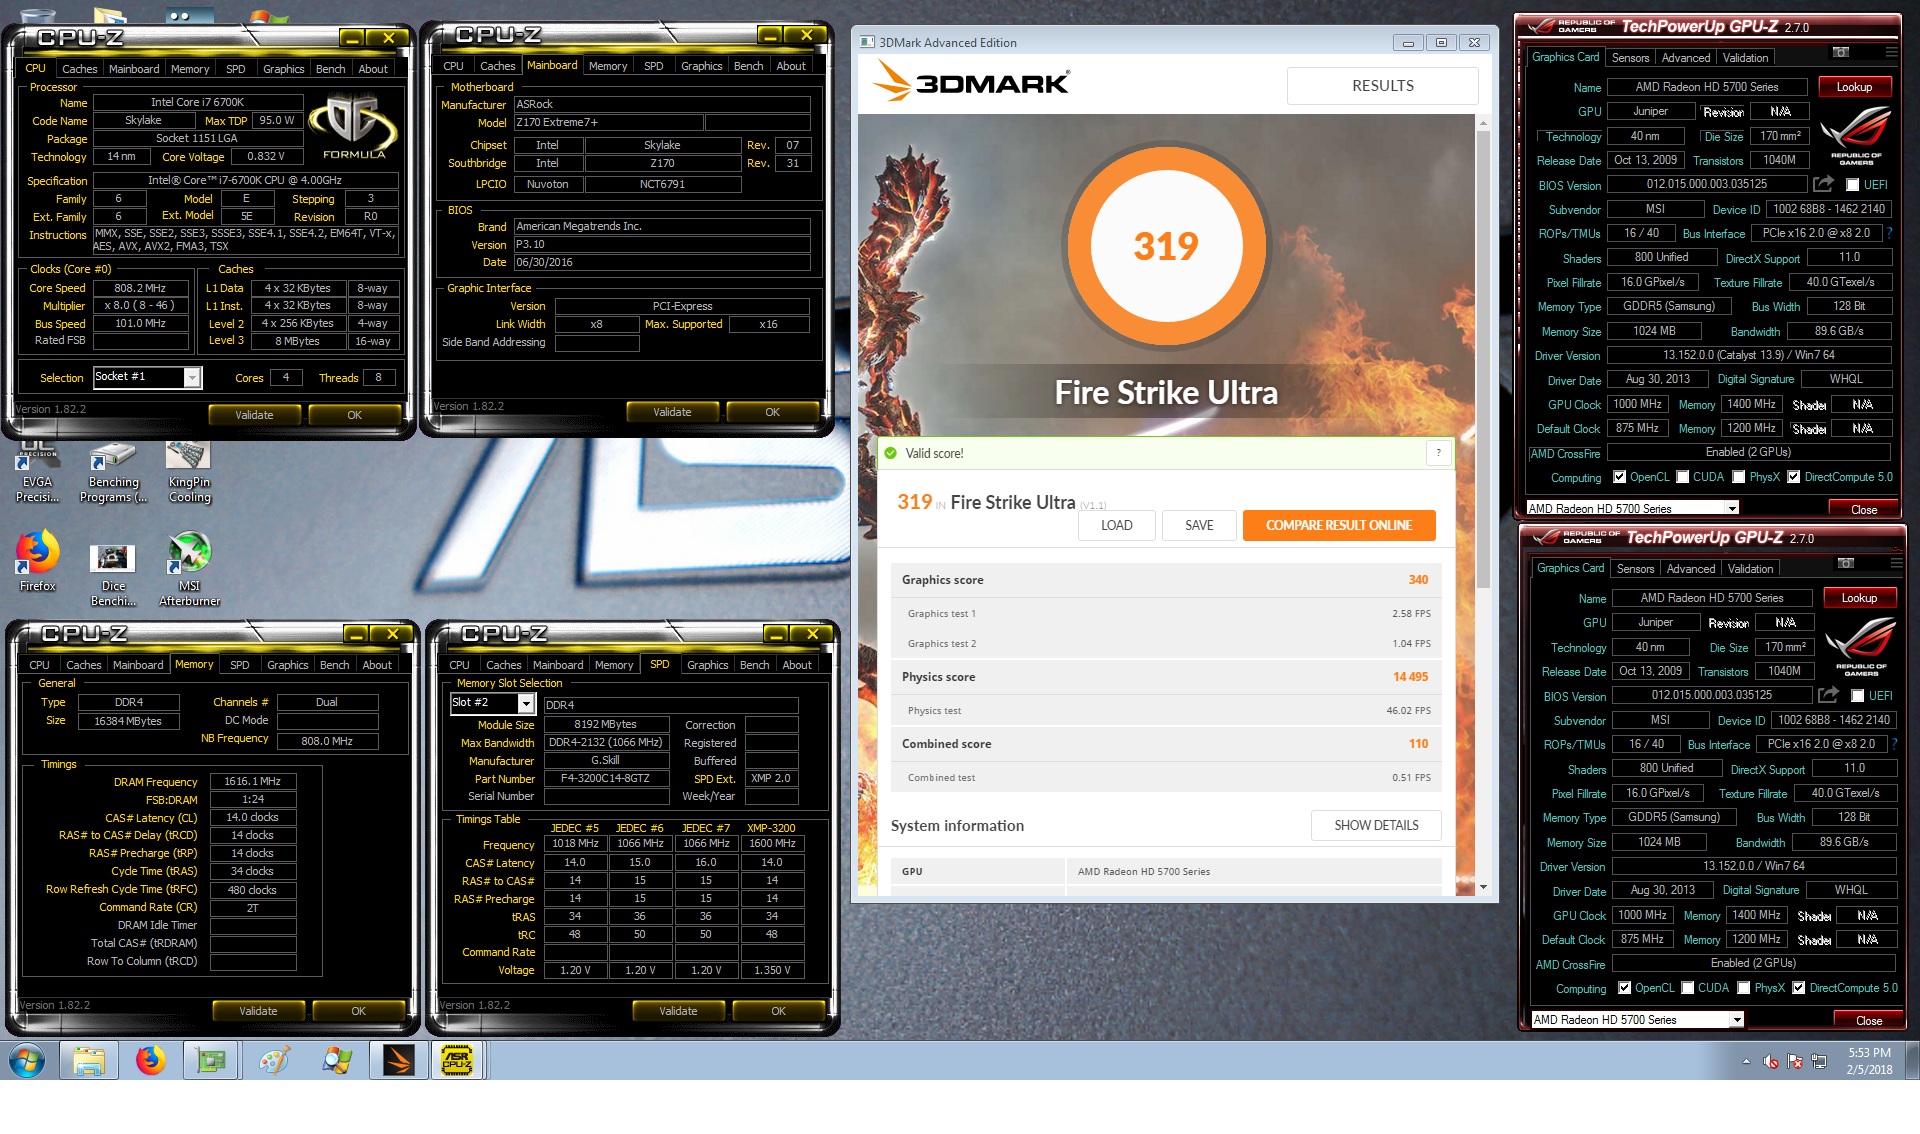Click the SAVE button in 3DMark
The image size is (1920, 1134).
tap(1199, 525)
